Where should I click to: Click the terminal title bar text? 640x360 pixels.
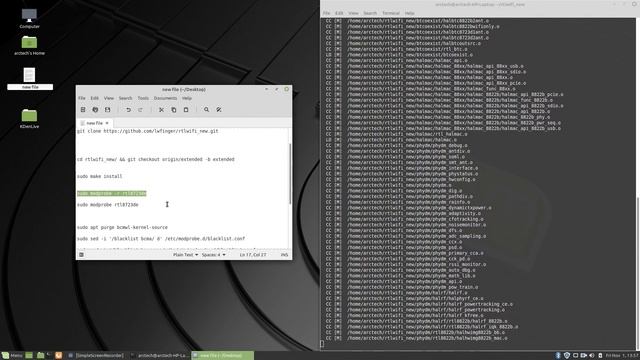click(480, 4)
